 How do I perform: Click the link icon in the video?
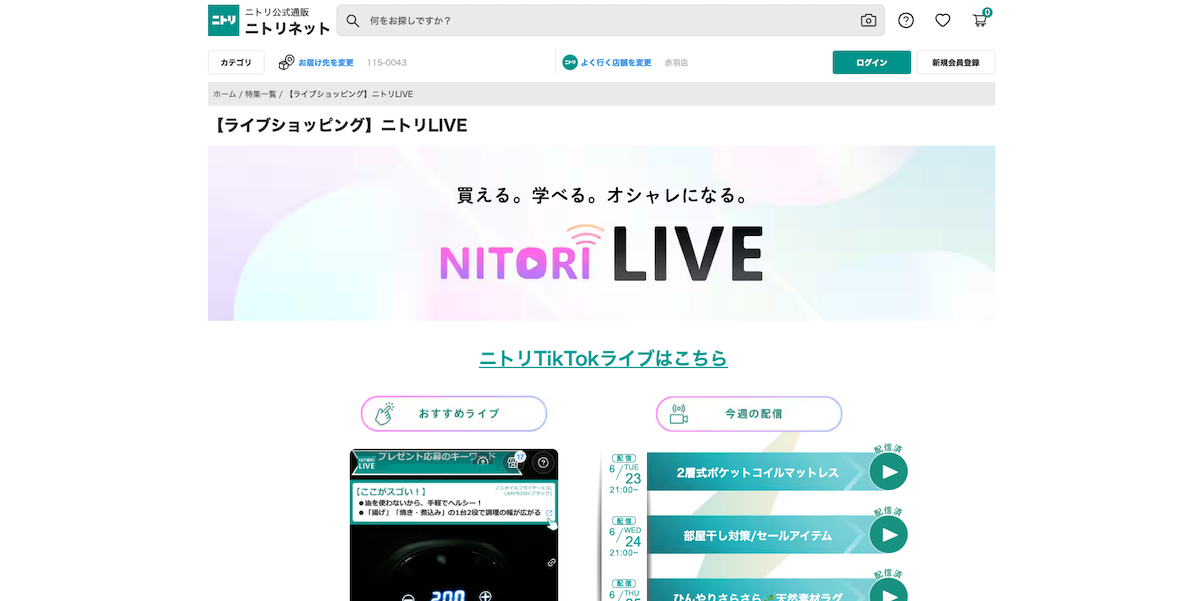tap(550, 563)
